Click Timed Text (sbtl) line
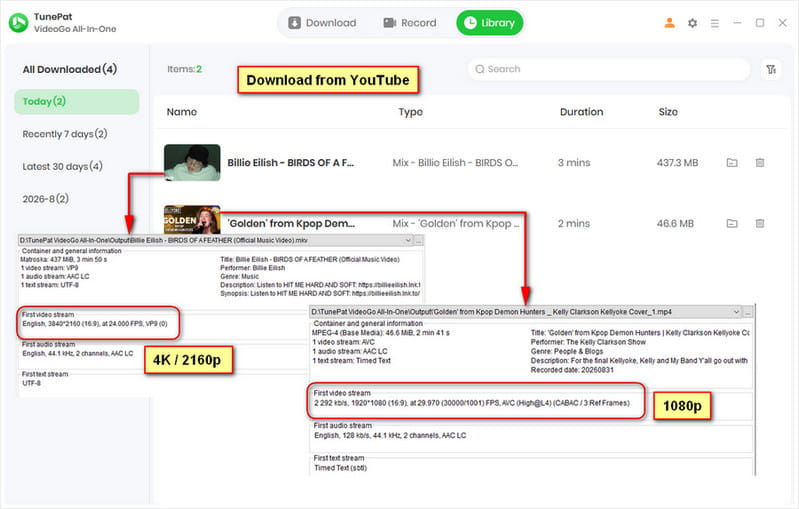The height and width of the screenshot is (509, 799). click(340, 468)
